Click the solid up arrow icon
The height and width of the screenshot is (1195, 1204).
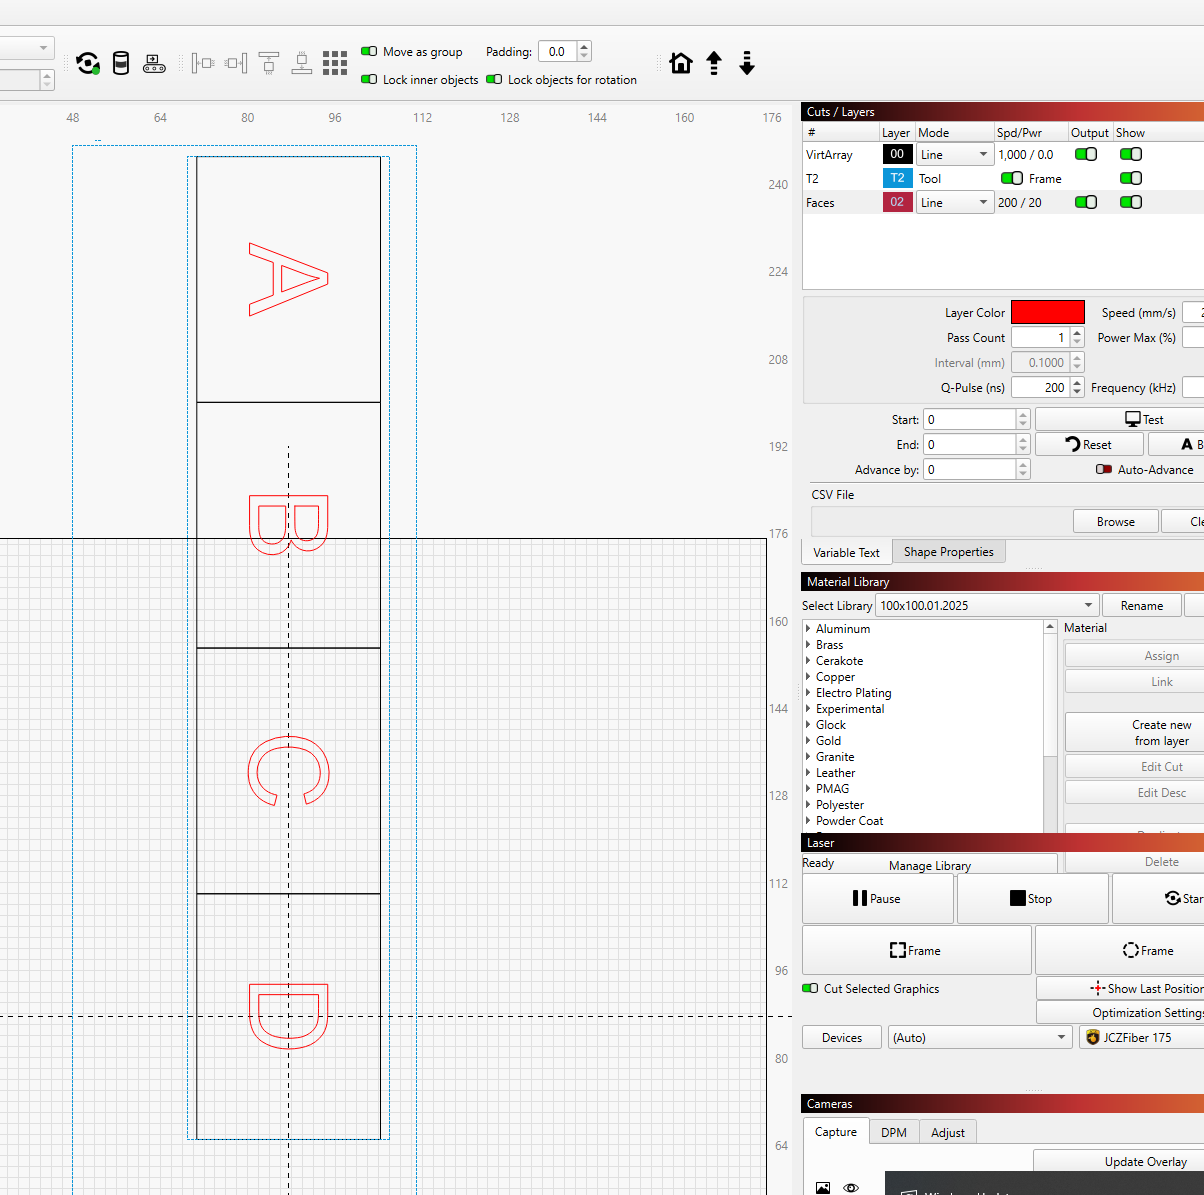714,64
